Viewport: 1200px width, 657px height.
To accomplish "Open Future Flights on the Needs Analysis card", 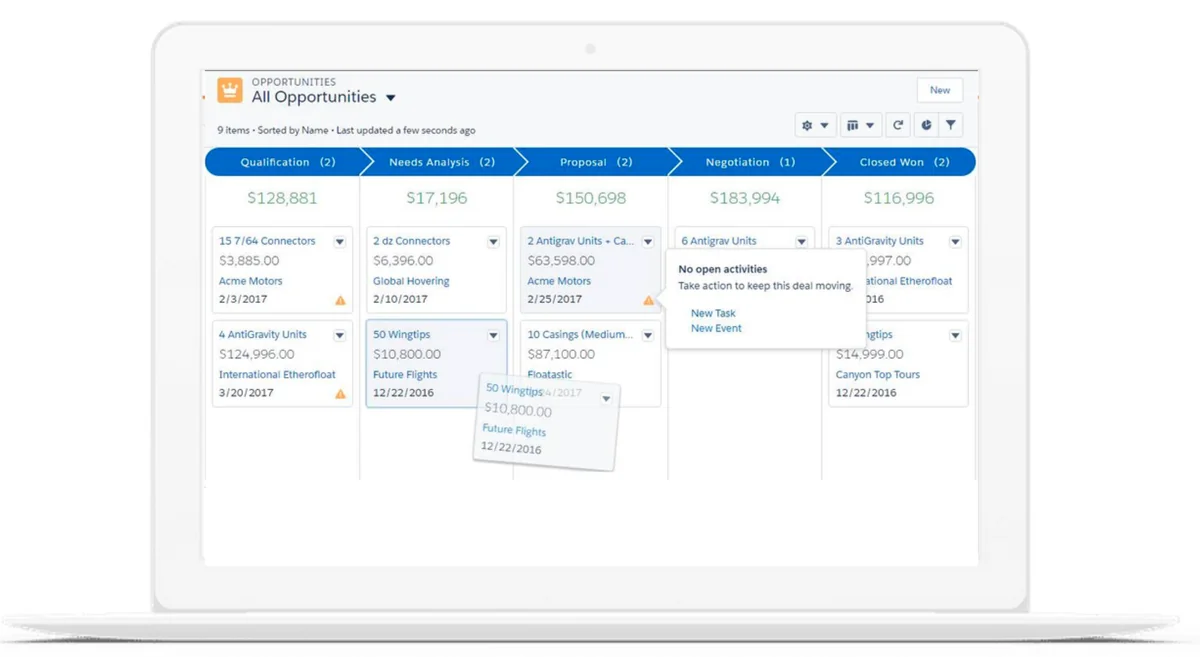I will pos(405,375).
